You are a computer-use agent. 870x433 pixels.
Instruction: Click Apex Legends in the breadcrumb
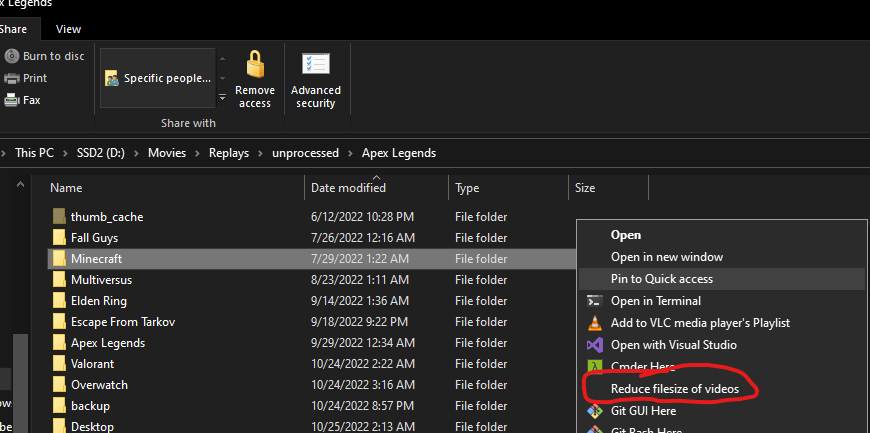coord(399,153)
